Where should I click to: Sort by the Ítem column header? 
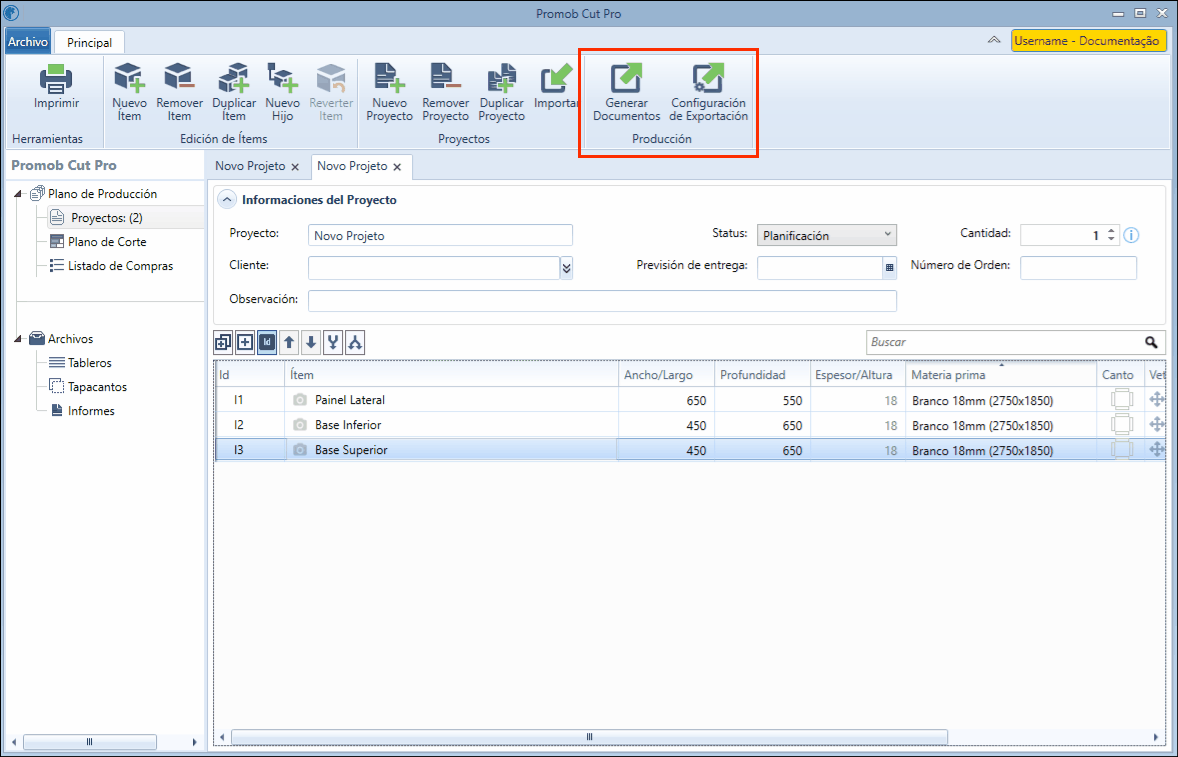[x=452, y=375]
